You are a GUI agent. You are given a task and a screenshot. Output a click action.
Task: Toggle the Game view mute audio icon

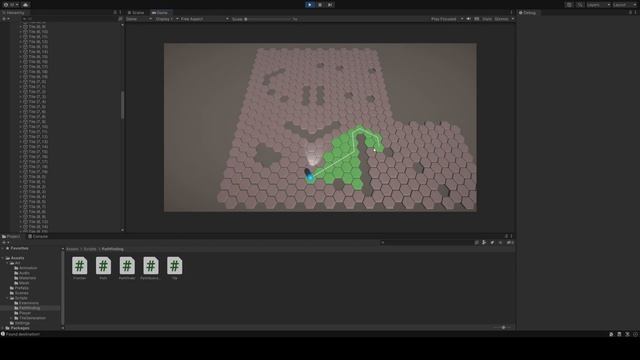(x=469, y=19)
